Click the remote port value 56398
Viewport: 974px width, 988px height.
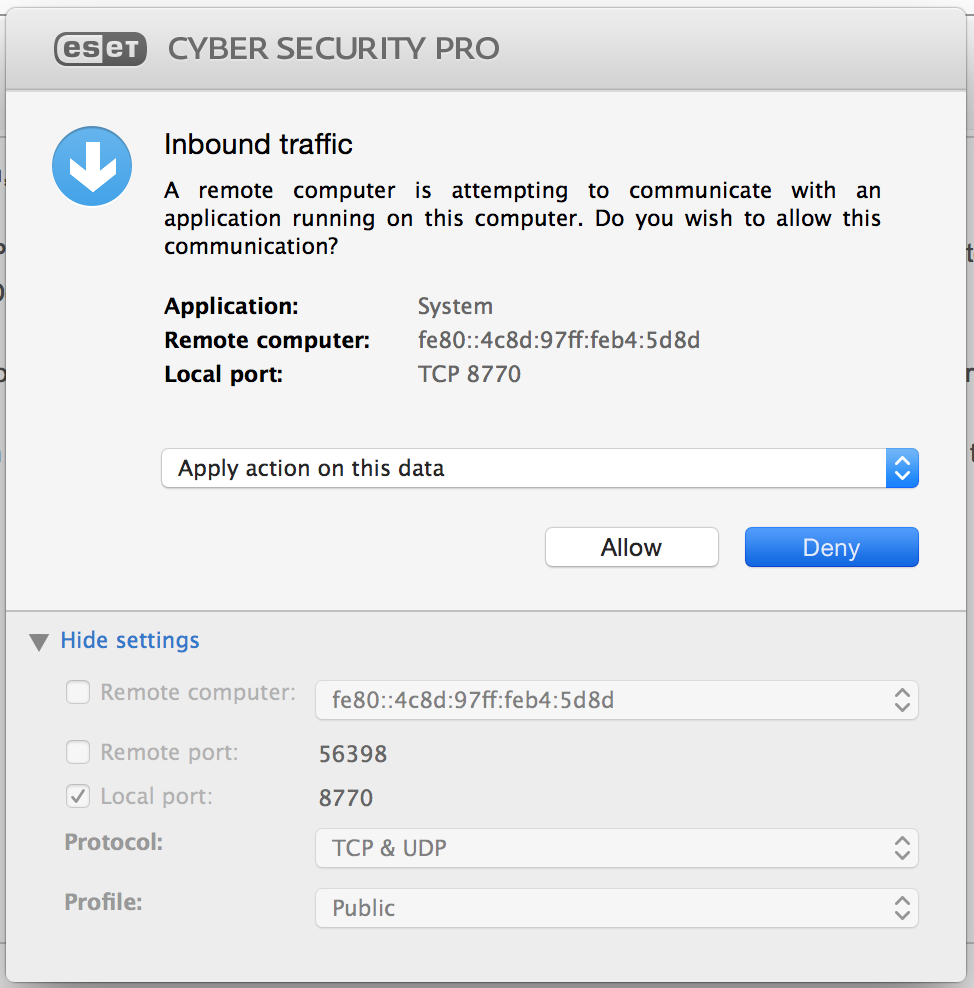(x=353, y=754)
